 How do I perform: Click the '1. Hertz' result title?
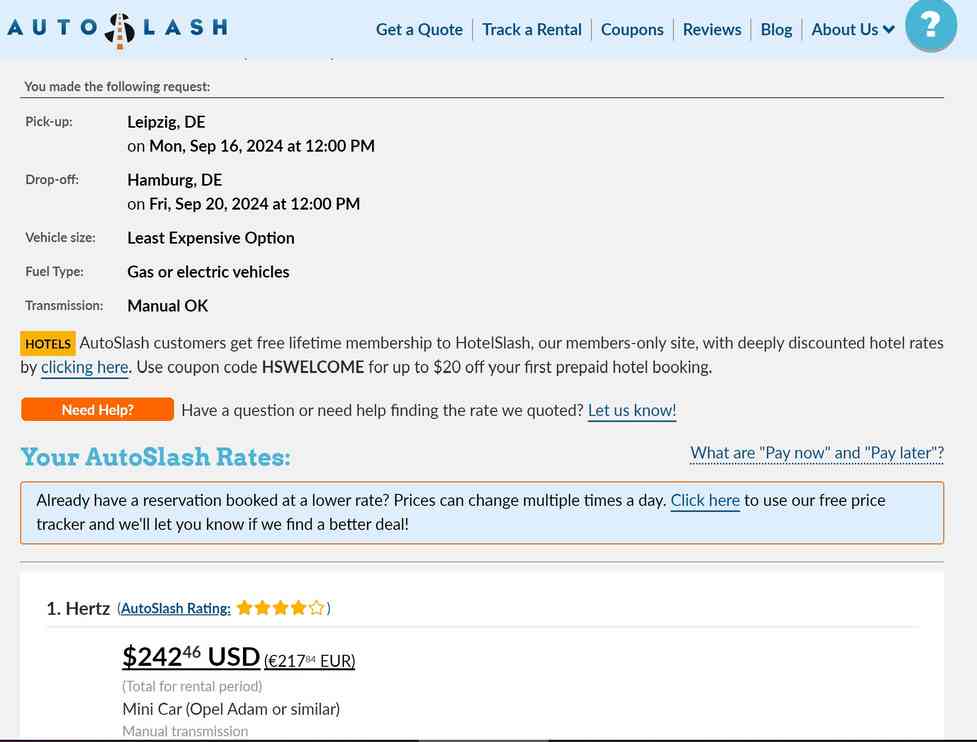(78, 608)
